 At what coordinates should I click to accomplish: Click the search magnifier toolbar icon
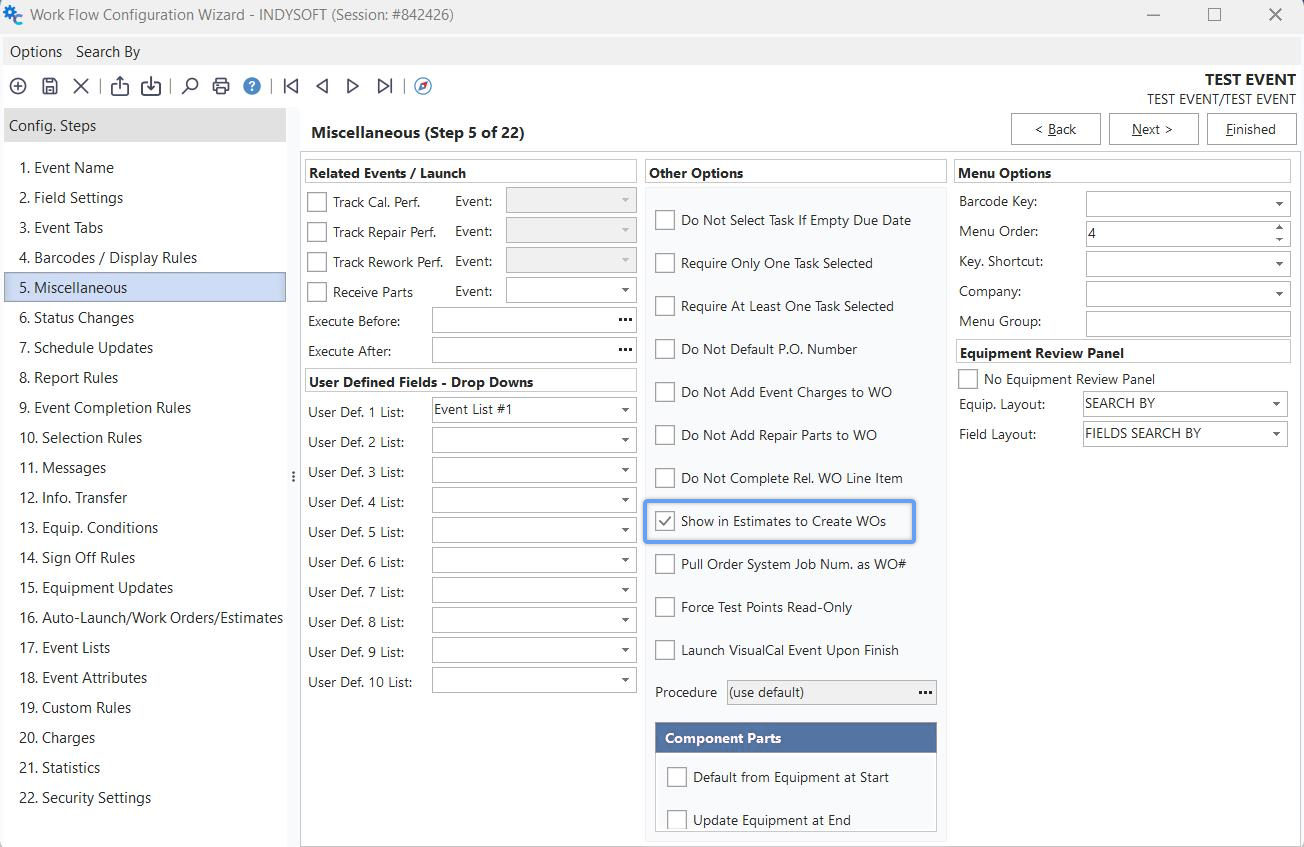click(190, 86)
